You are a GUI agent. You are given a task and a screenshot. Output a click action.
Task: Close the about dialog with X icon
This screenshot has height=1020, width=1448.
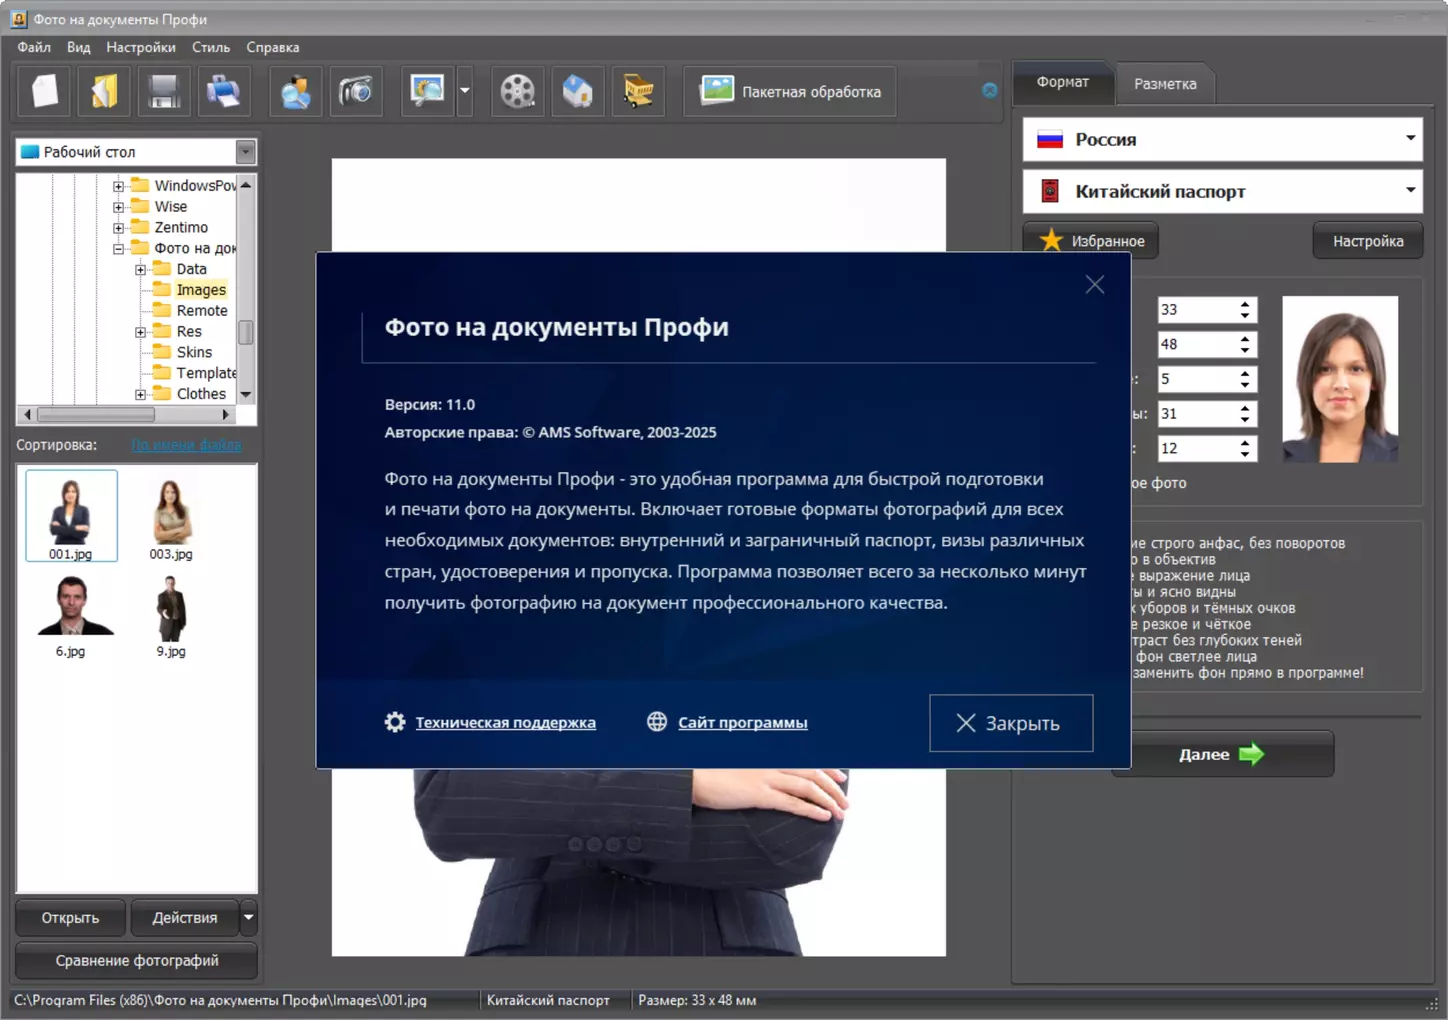(x=1095, y=285)
